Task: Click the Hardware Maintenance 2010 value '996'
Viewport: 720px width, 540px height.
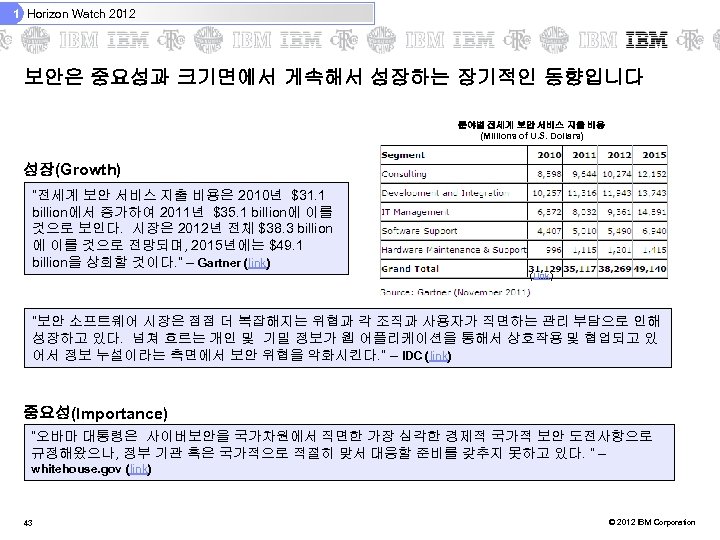Action: pyautogui.click(x=553, y=250)
